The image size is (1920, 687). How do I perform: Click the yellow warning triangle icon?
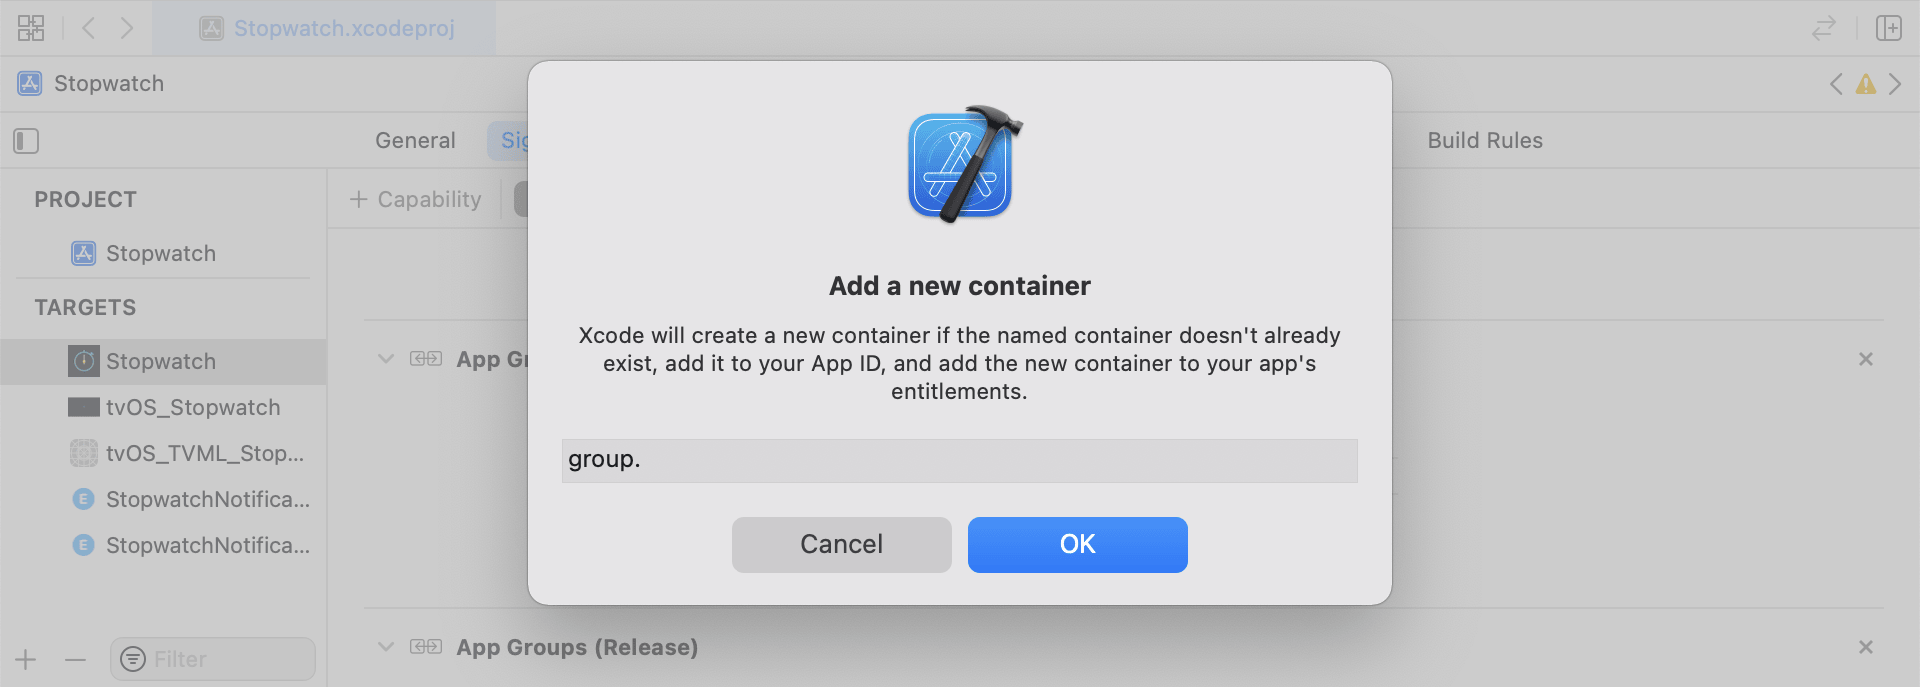[1865, 84]
